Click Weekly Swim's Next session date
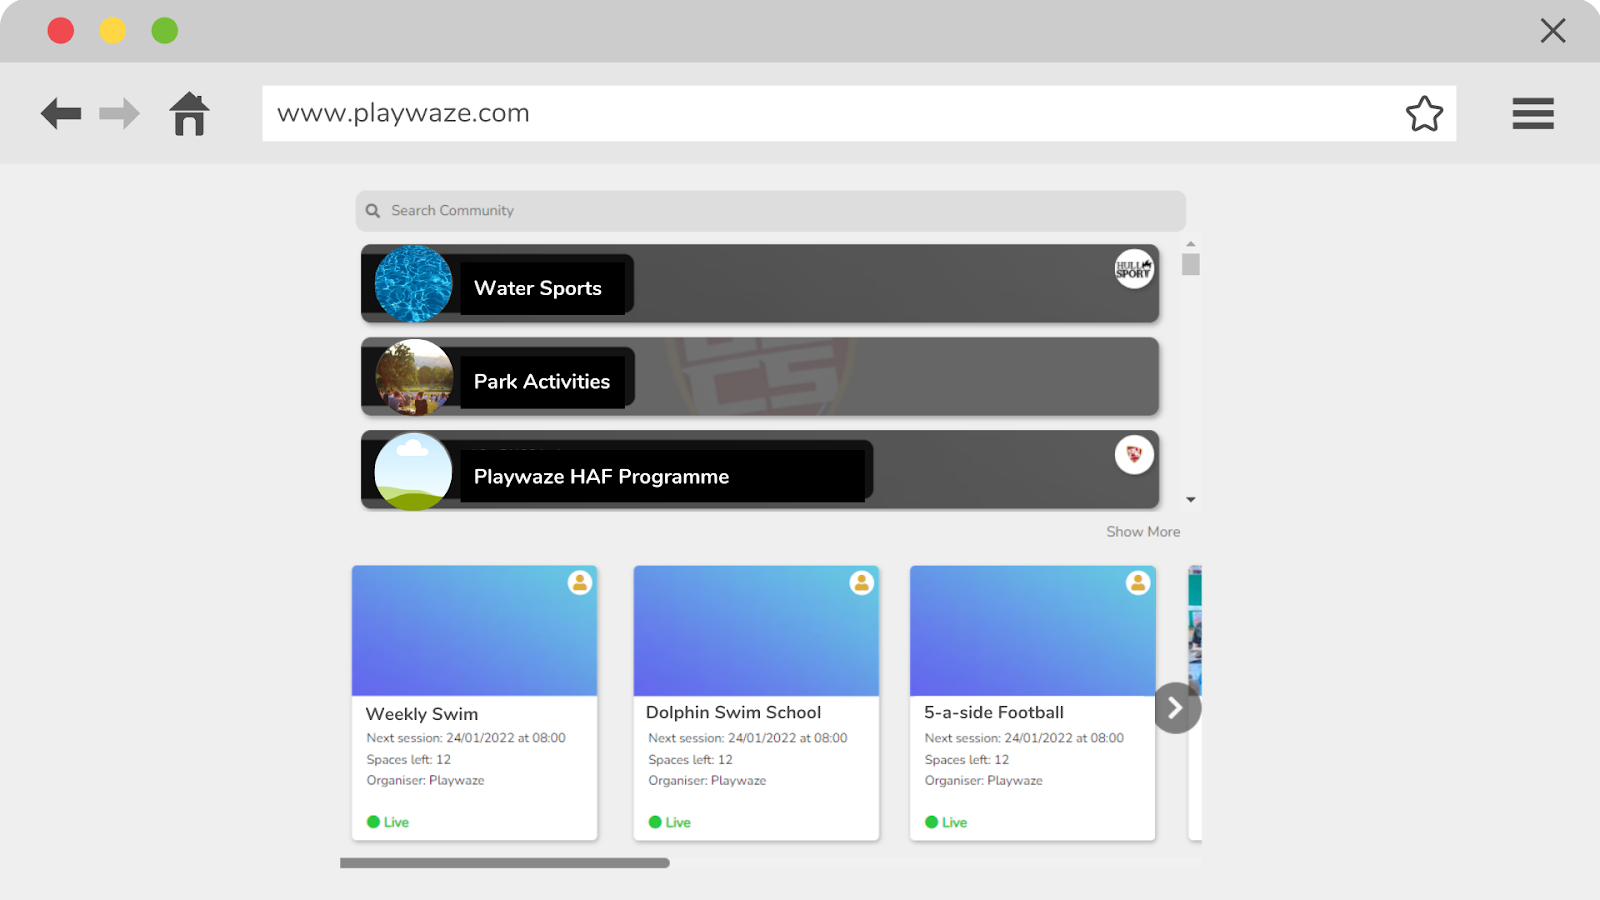 pos(466,738)
